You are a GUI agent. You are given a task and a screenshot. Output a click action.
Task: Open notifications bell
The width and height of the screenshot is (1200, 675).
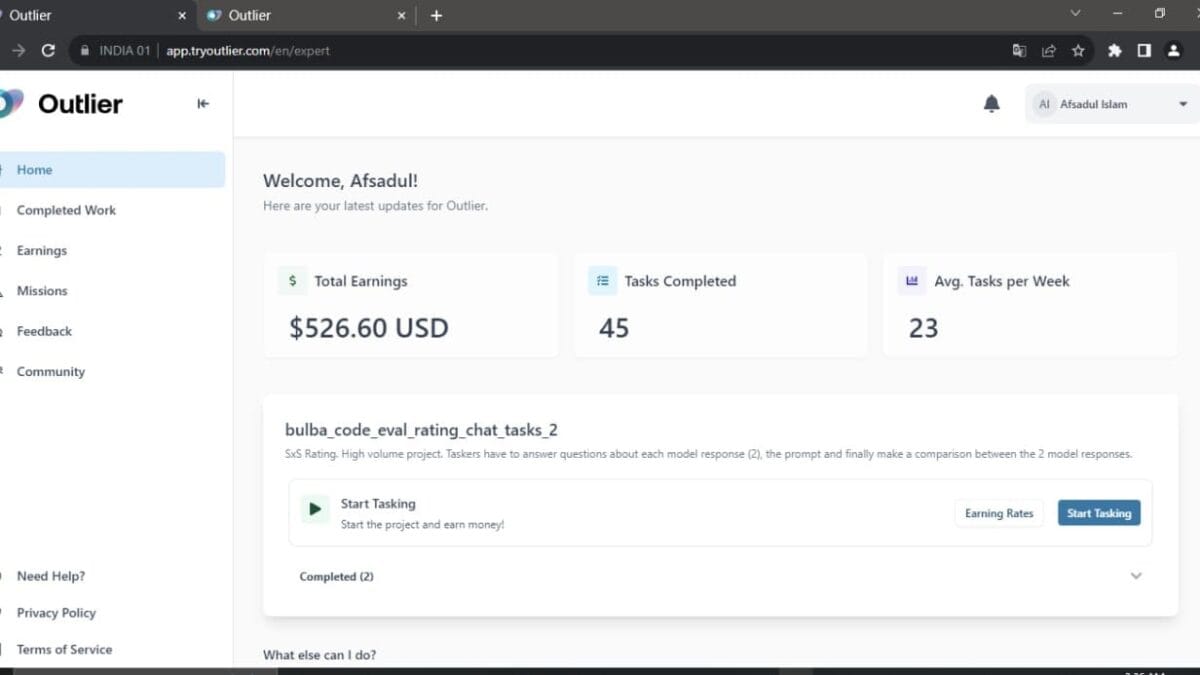click(x=991, y=103)
